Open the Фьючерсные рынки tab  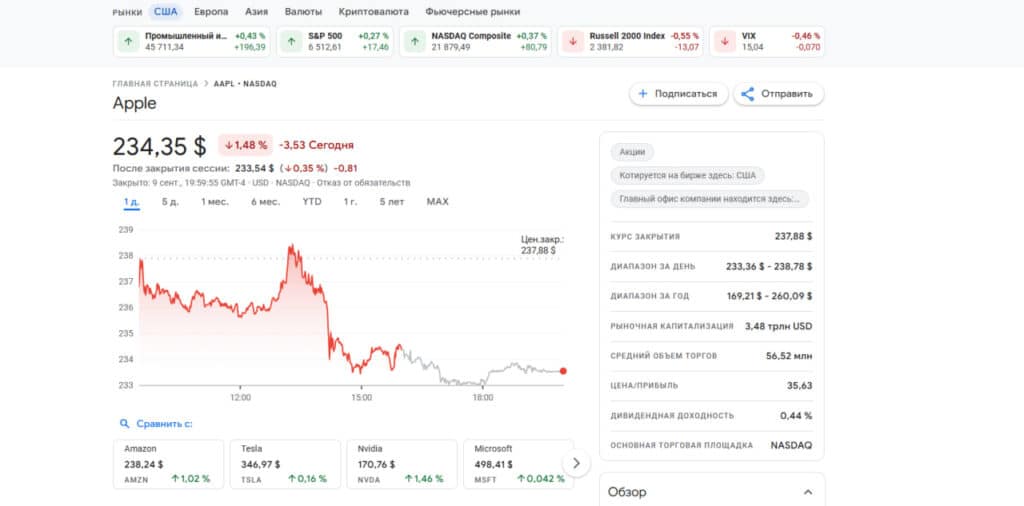(x=473, y=12)
